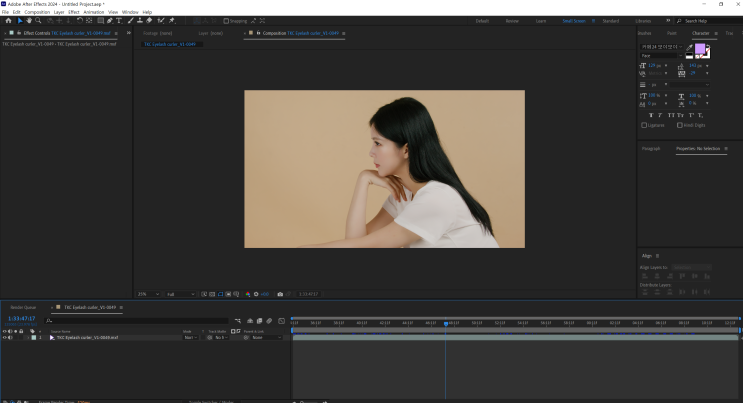
Task: Click the Home icon in toolbar
Action: point(8,20)
